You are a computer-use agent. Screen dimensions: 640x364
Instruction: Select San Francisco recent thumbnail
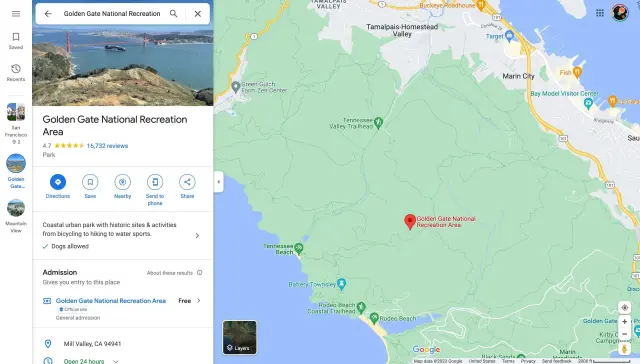16,112
